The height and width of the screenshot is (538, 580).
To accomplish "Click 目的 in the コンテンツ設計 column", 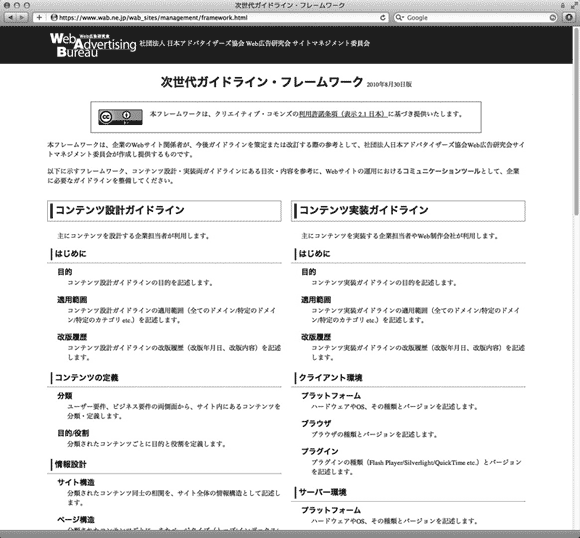I will [65, 272].
